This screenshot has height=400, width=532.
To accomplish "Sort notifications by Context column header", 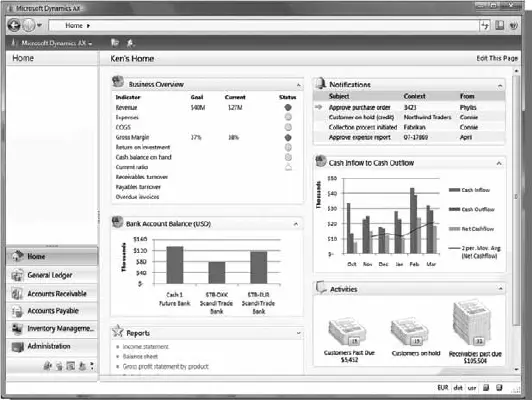I will click(x=414, y=96).
